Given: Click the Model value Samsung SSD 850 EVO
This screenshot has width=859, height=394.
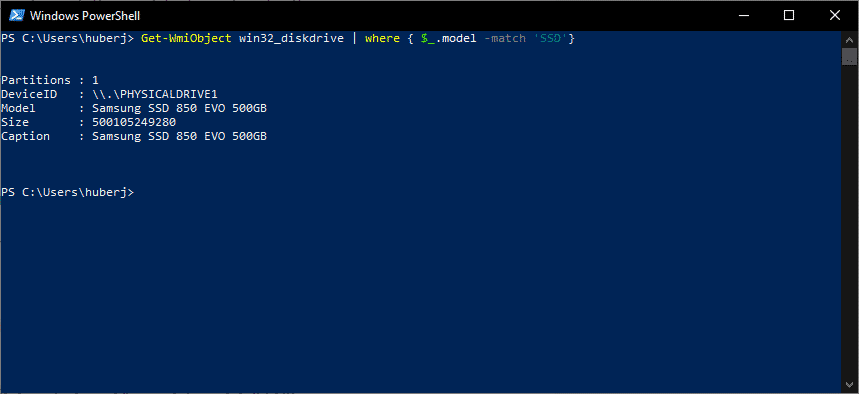Looking at the screenshot, I should coord(179,109).
